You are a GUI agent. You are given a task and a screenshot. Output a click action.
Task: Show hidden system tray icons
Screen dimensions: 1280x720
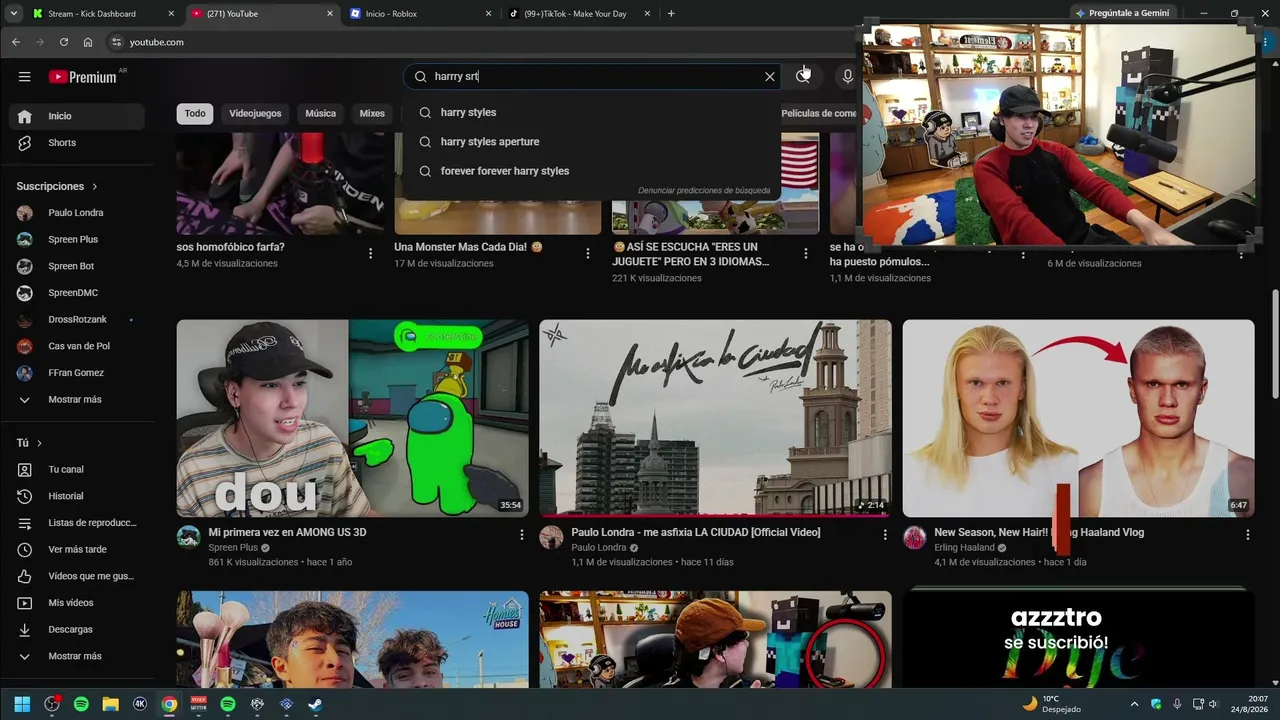tap(1134, 704)
